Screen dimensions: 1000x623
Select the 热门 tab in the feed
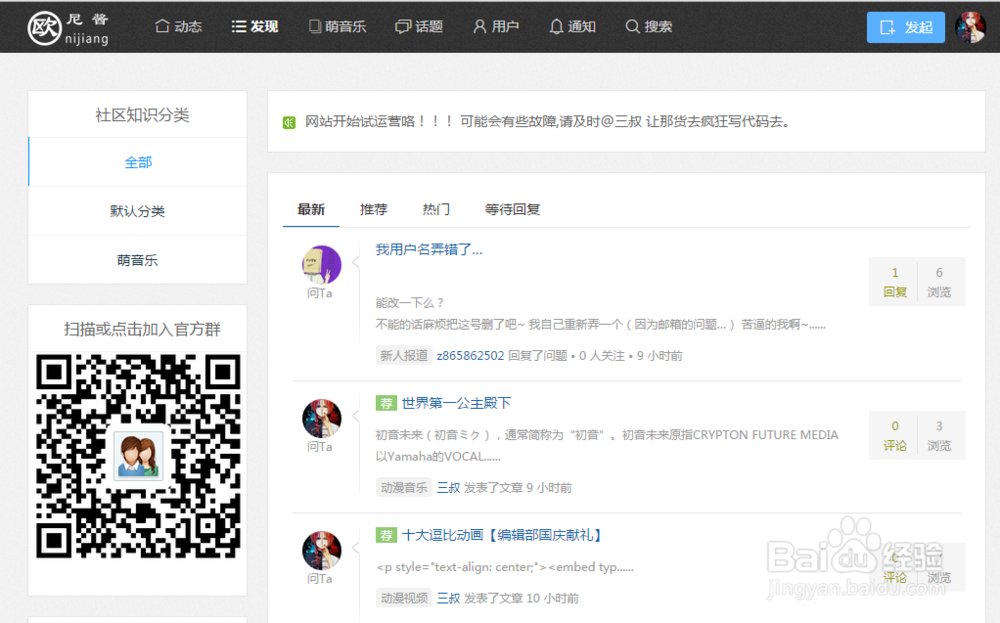coord(436,209)
